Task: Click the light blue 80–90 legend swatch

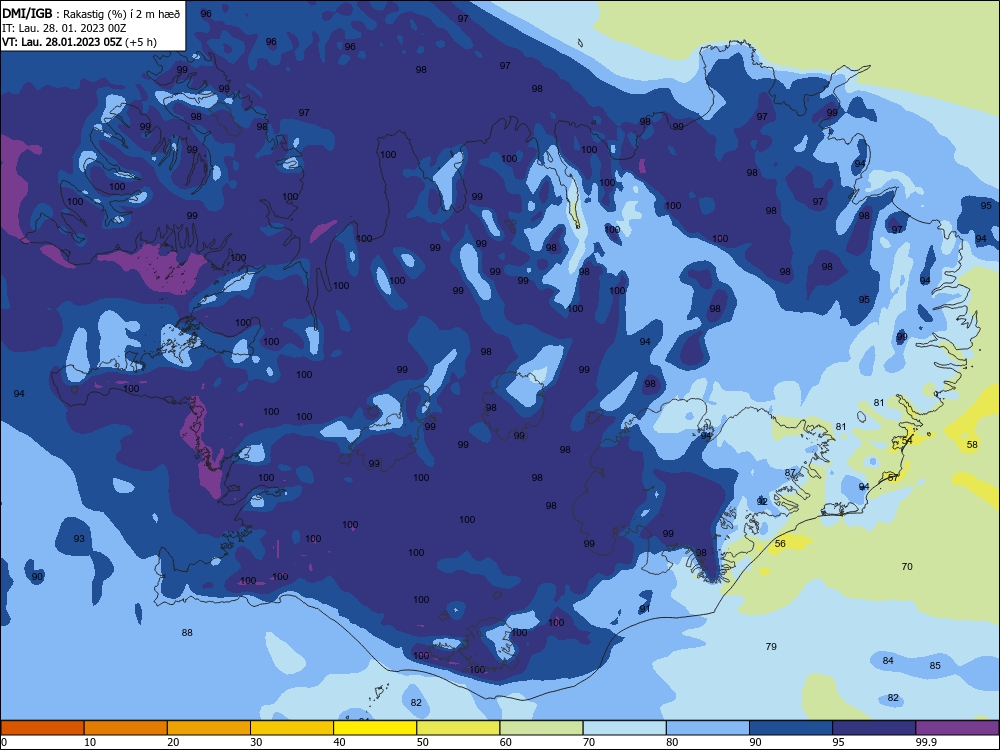Action: point(708,728)
